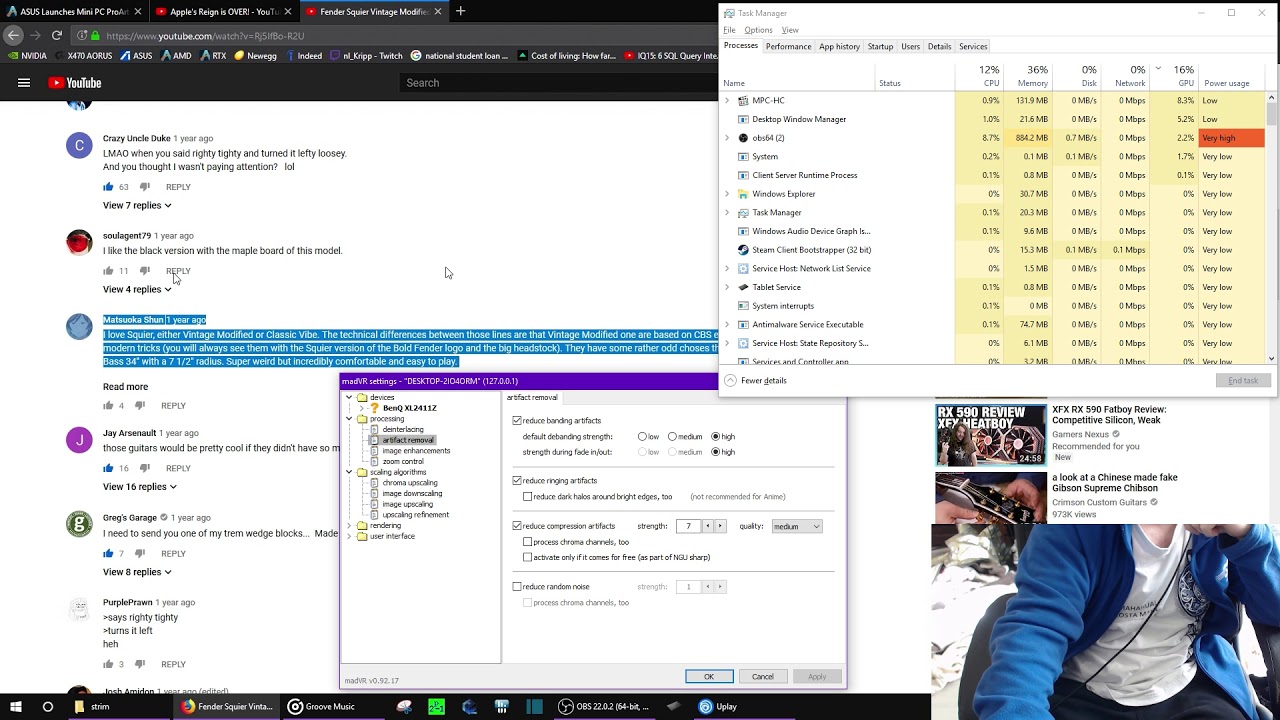Reload the browser page
1280x720 pixels.
tap(56, 35)
